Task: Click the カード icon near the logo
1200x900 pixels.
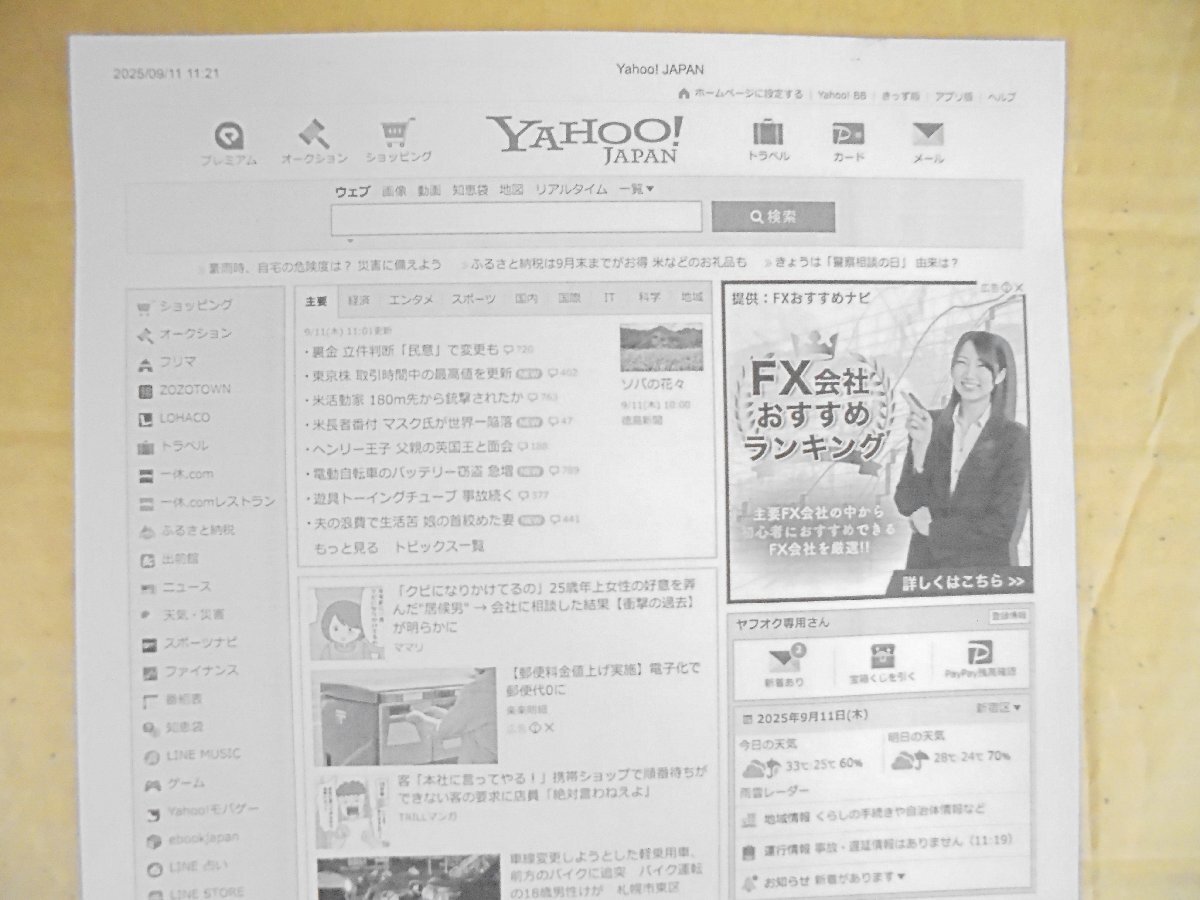Action: [847, 135]
